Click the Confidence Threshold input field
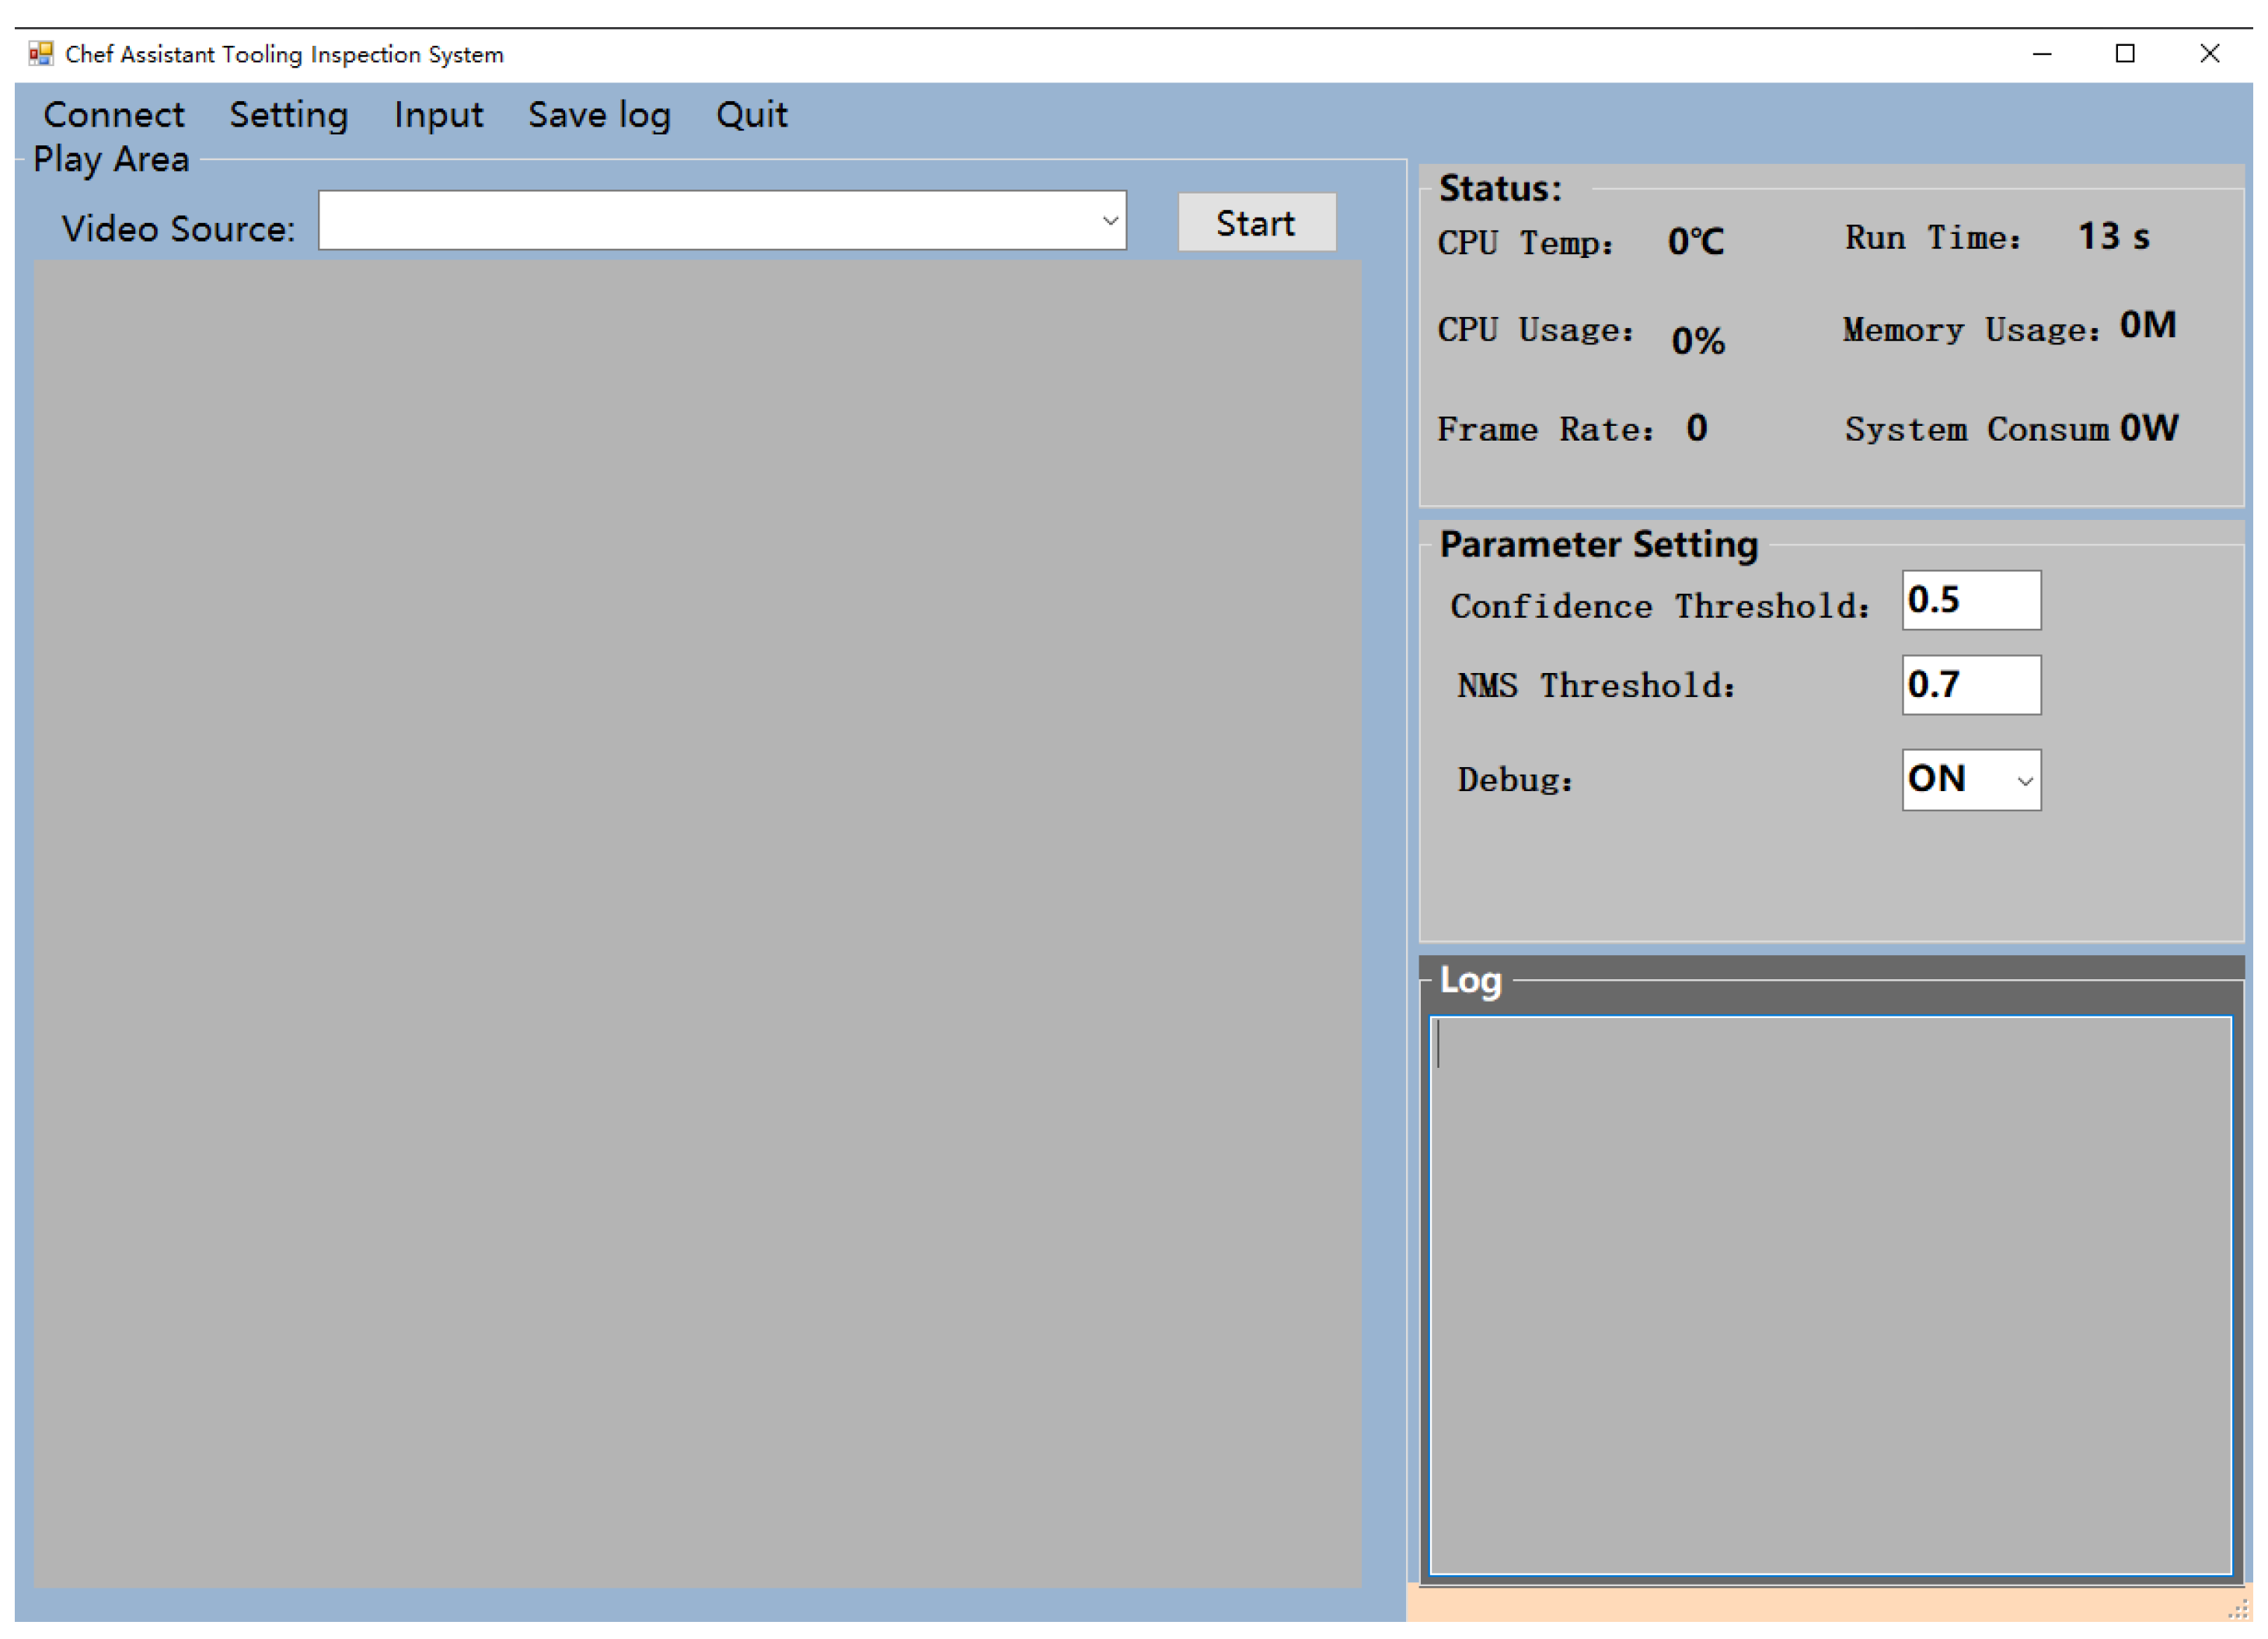2268x1639 pixels. (1970, 601)
